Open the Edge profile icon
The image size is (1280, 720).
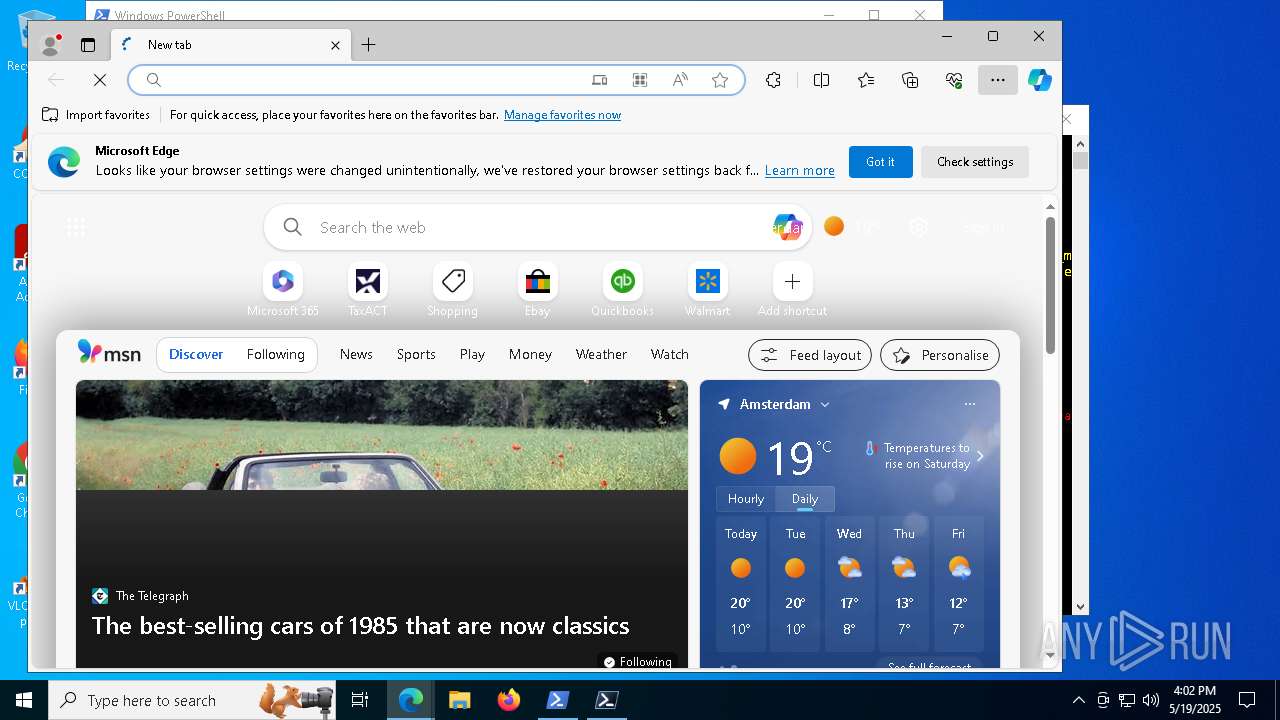[50, 45]
